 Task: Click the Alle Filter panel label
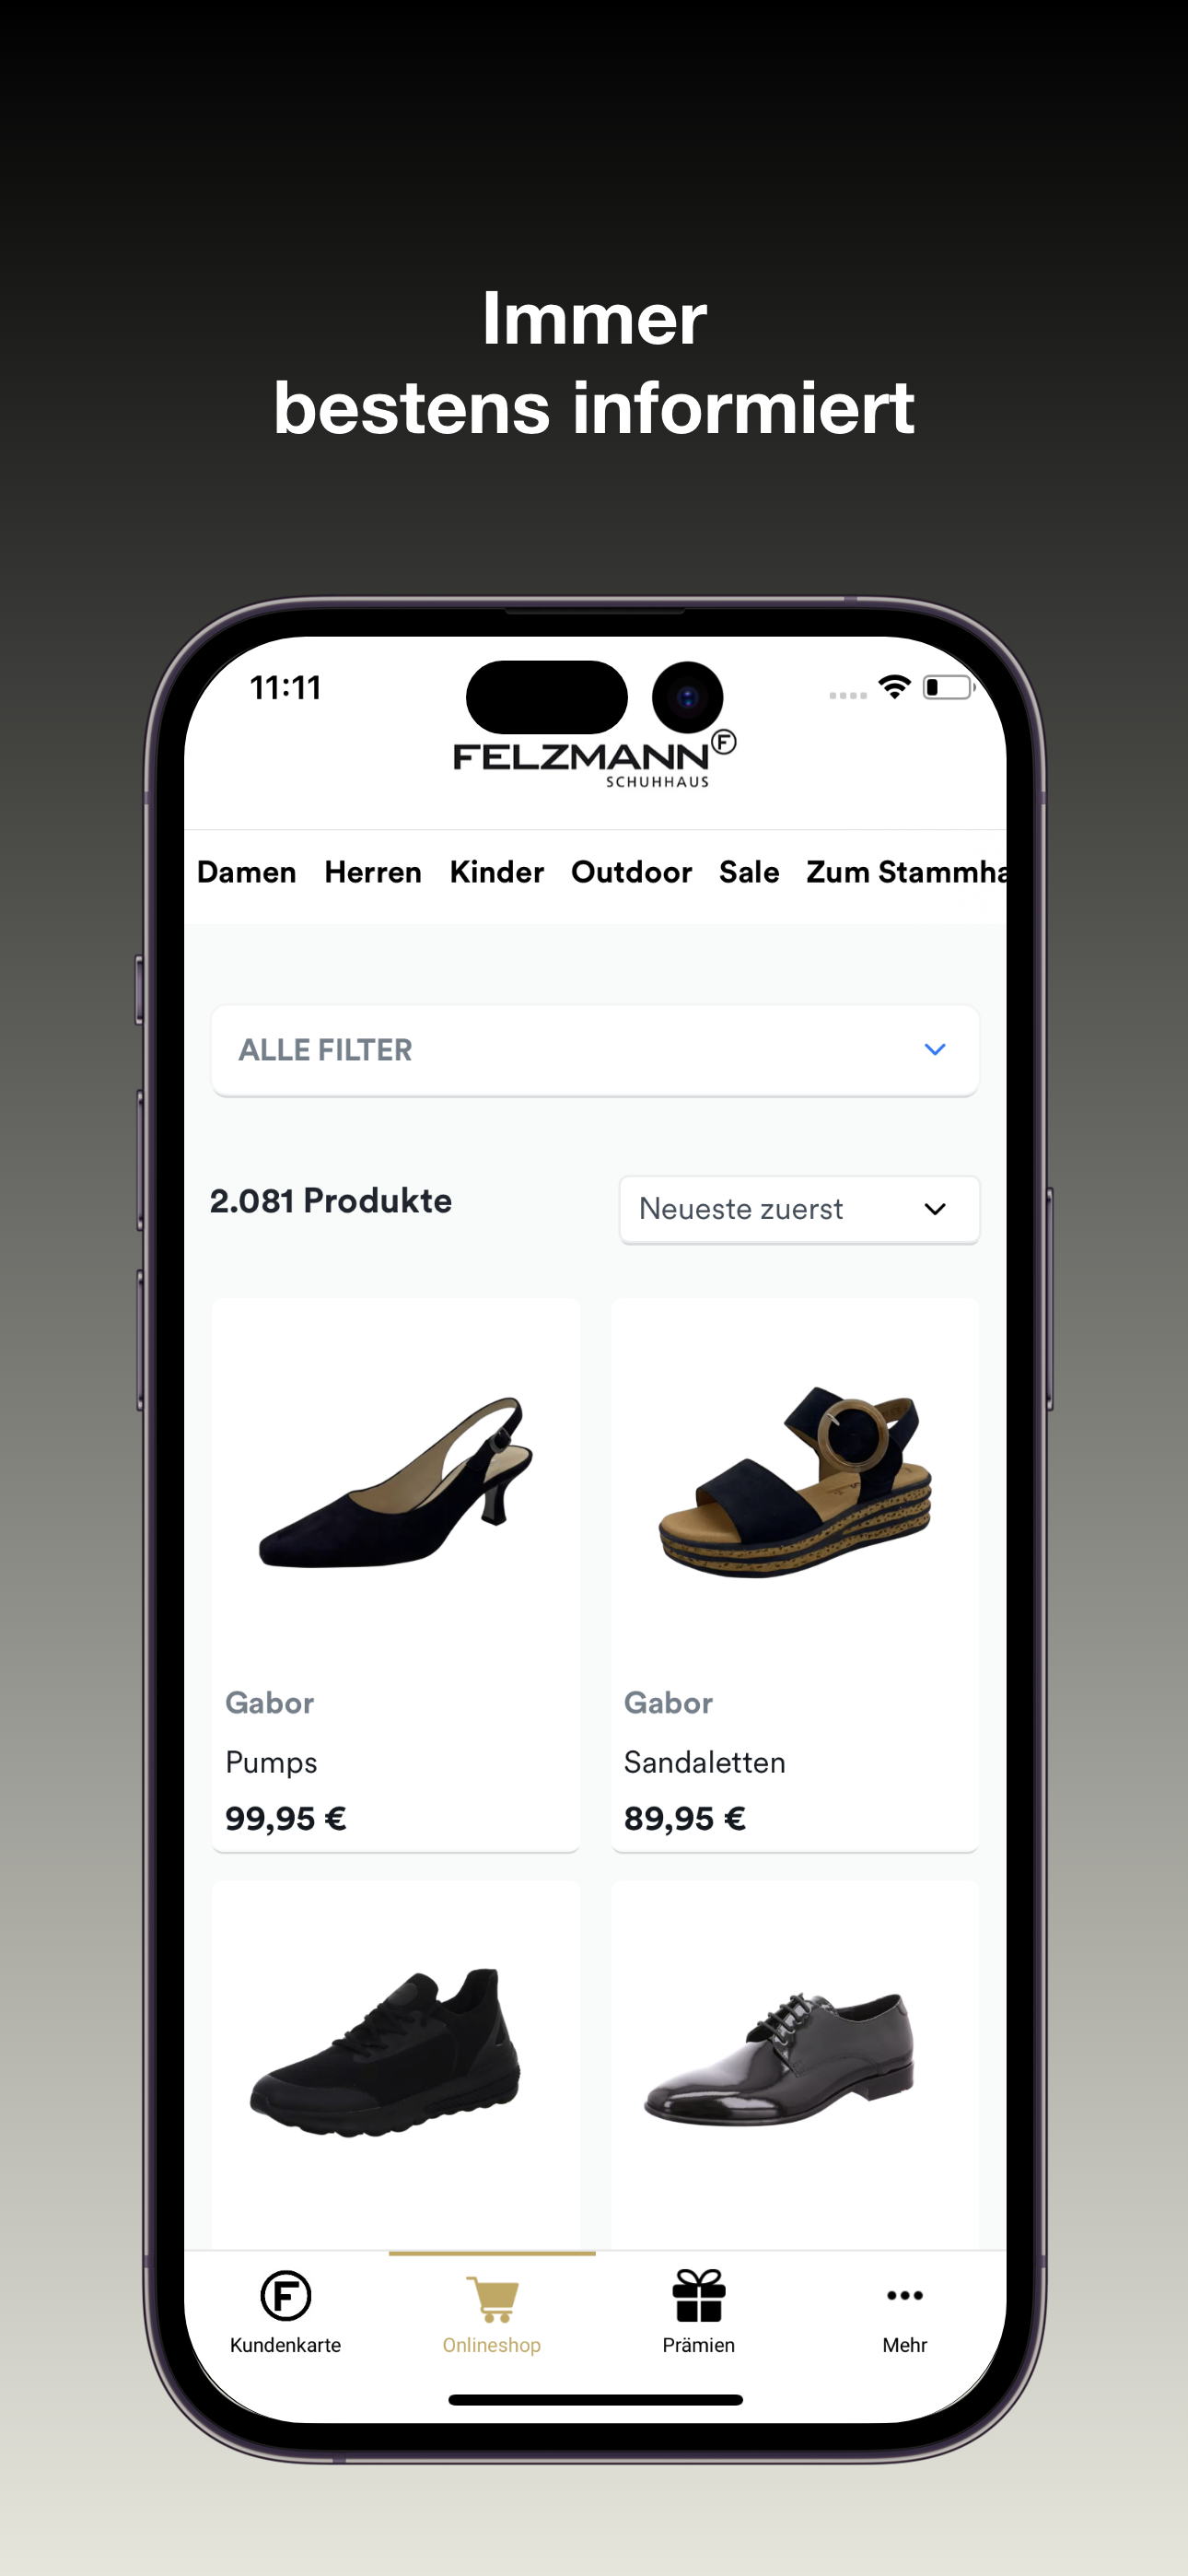pos(325,1050)
